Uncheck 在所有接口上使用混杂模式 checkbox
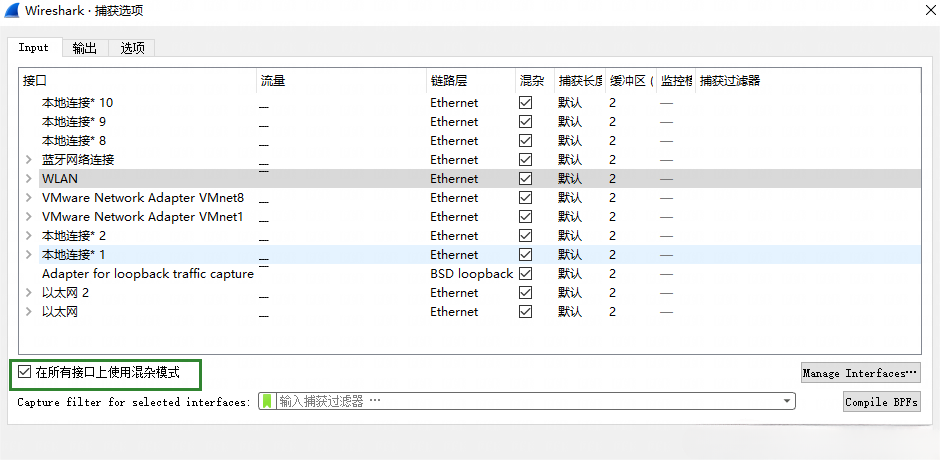Viewport: 940px width, 460px height. tap(25, 372)
